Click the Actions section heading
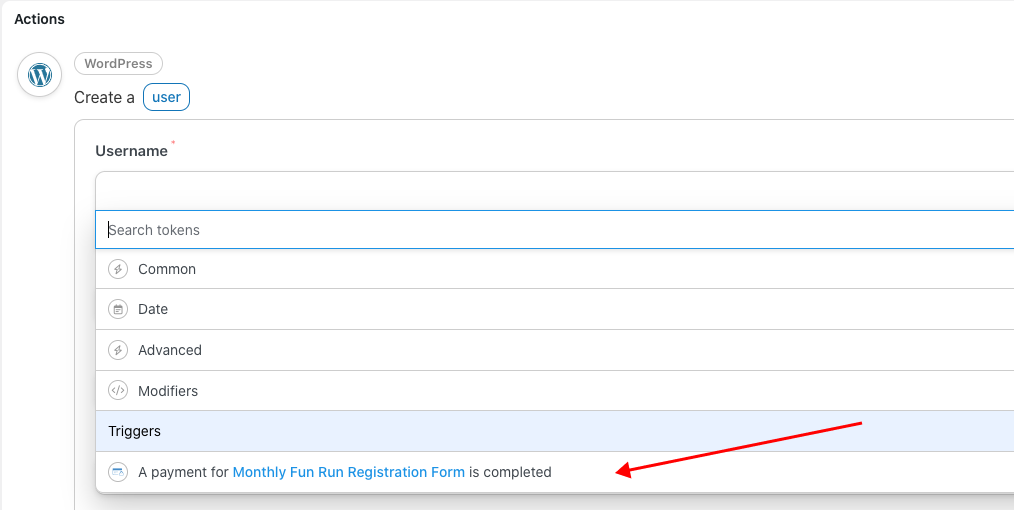Viewport: 1014px width, 510px height. (x=39, y=19)
